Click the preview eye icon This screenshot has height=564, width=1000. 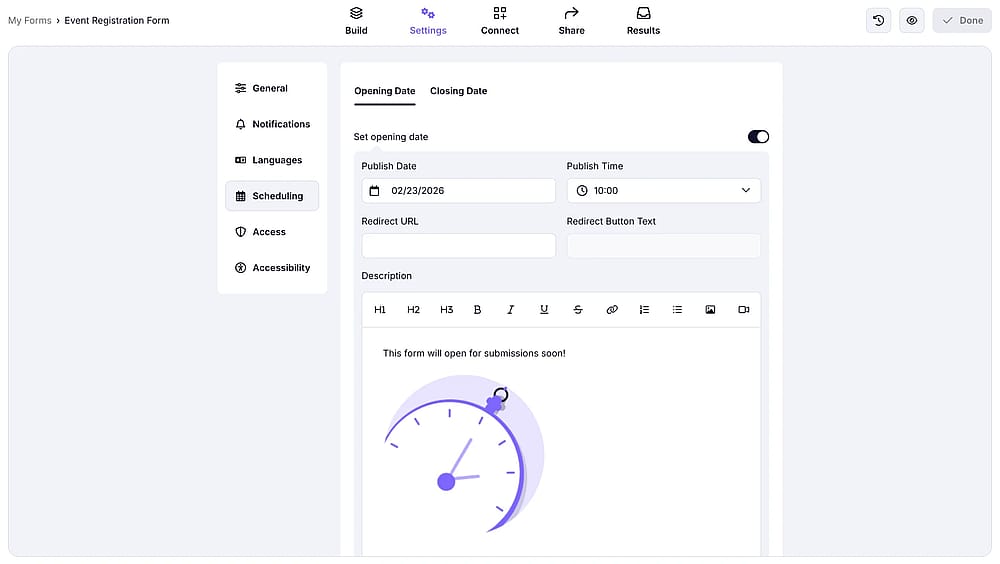(911, 20)
